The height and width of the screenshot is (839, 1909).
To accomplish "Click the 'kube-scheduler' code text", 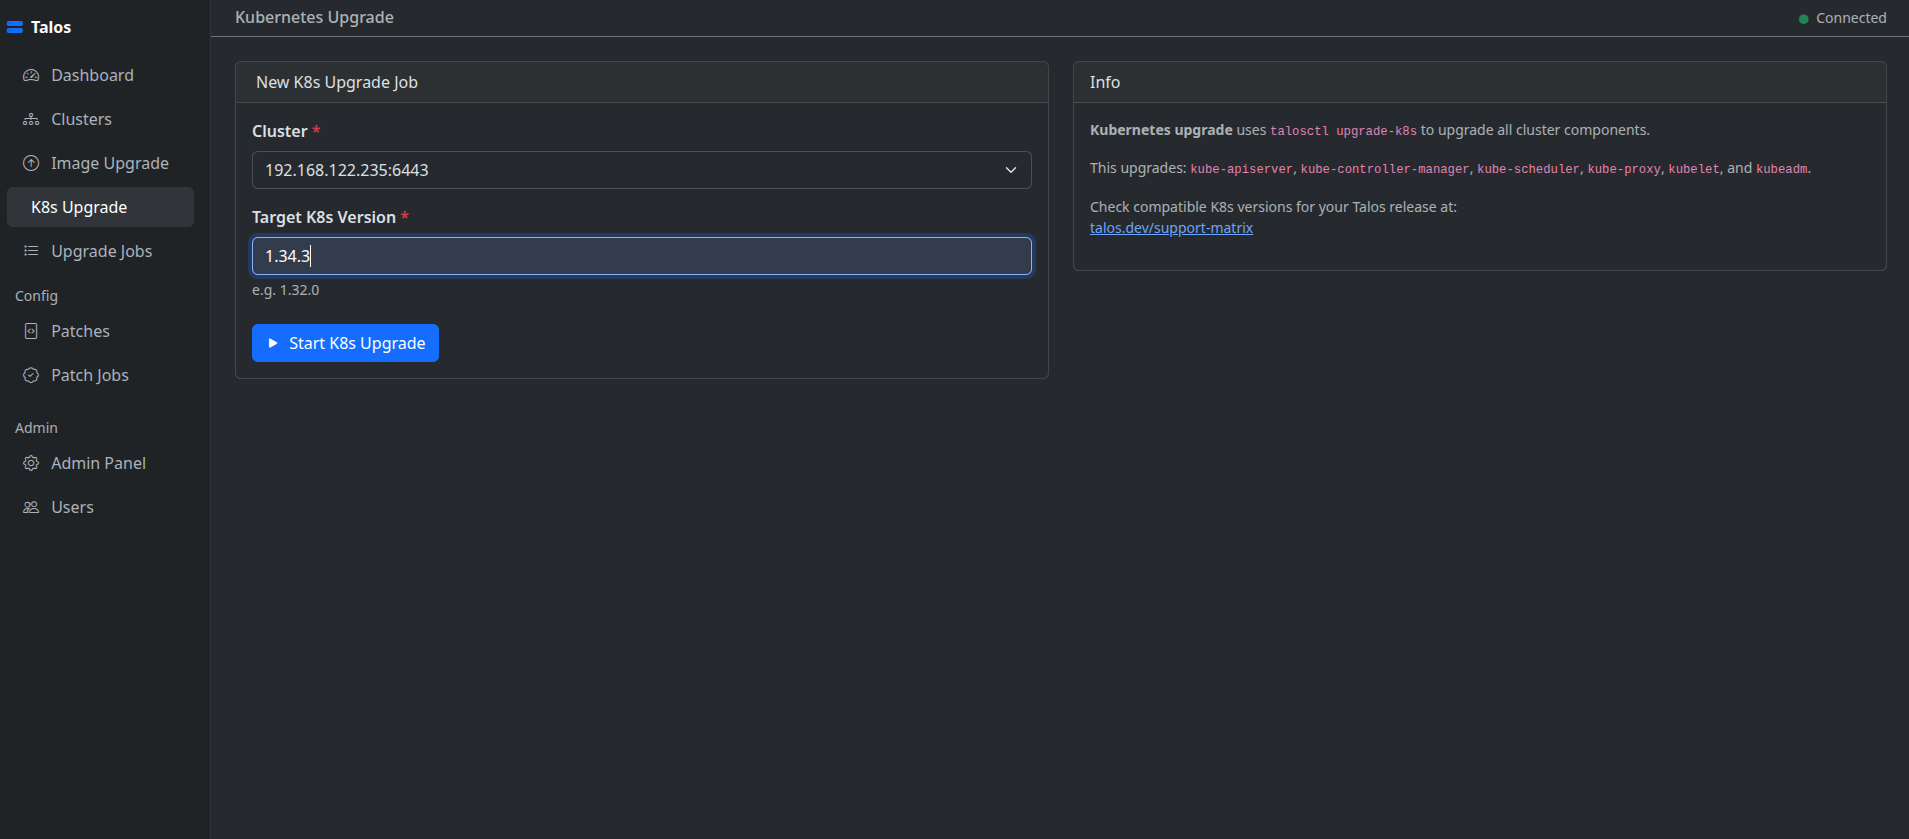I will click(1529, 169).
